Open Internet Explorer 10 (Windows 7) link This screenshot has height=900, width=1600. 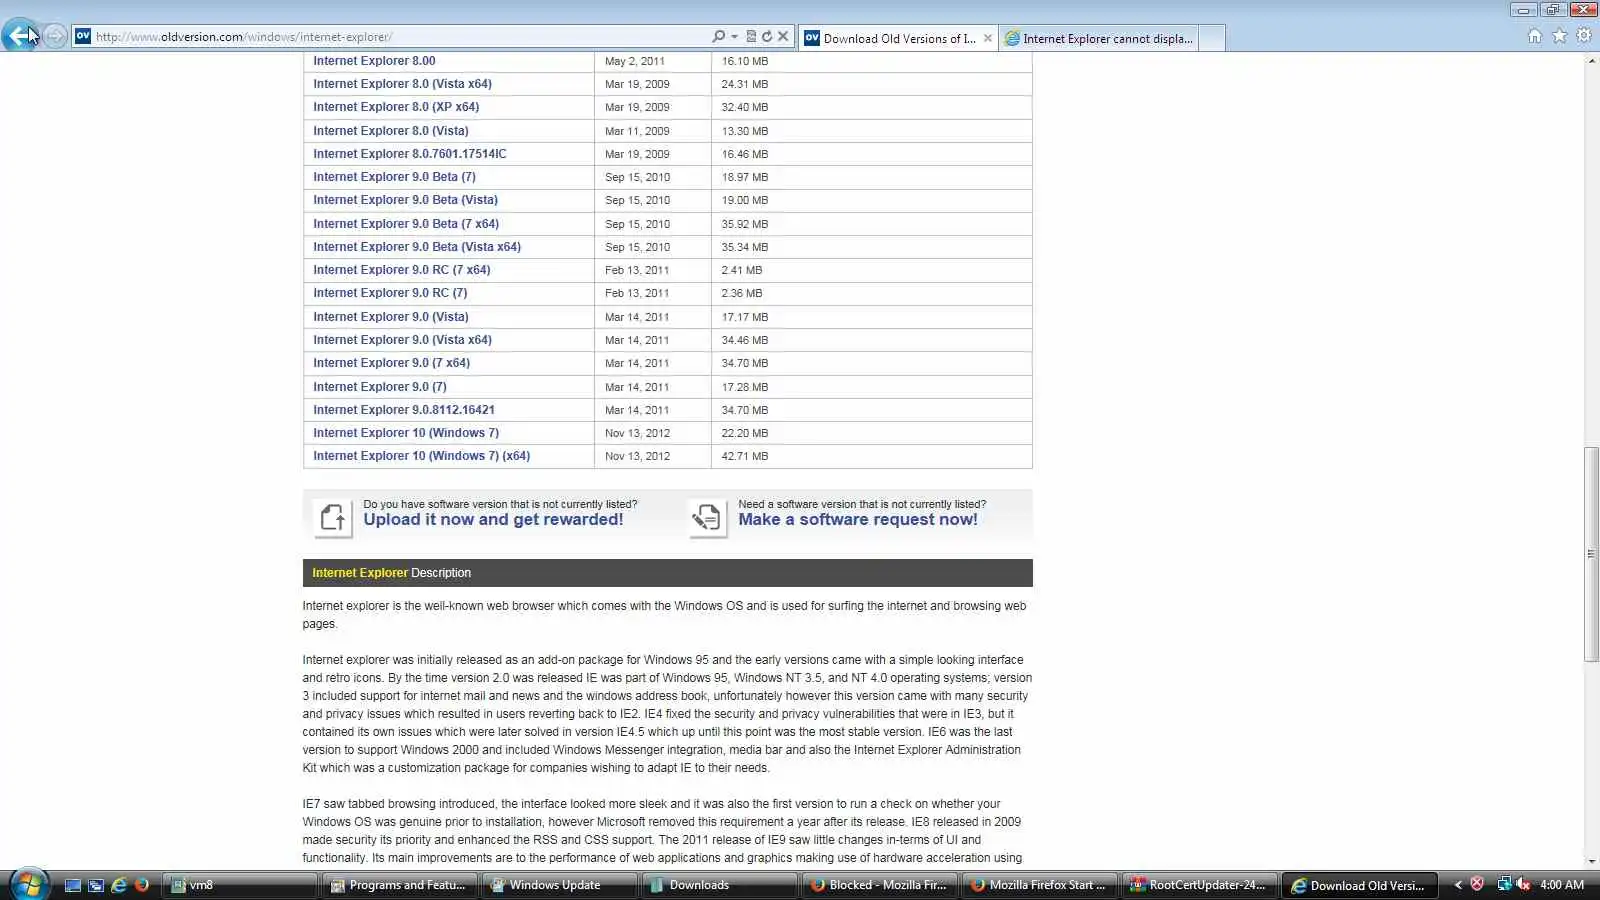(406, 433)
